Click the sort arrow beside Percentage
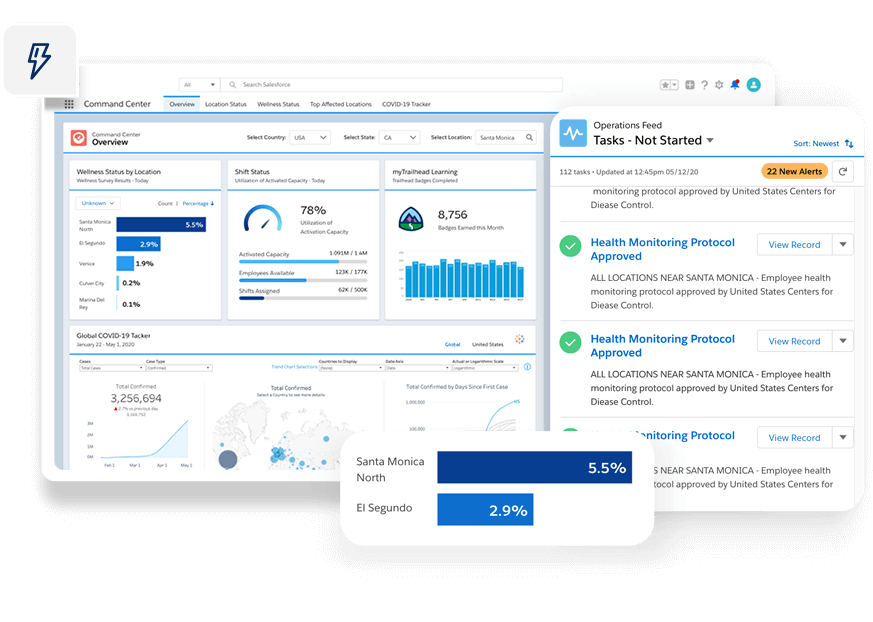The image size is (873, 622). point(212,204)
